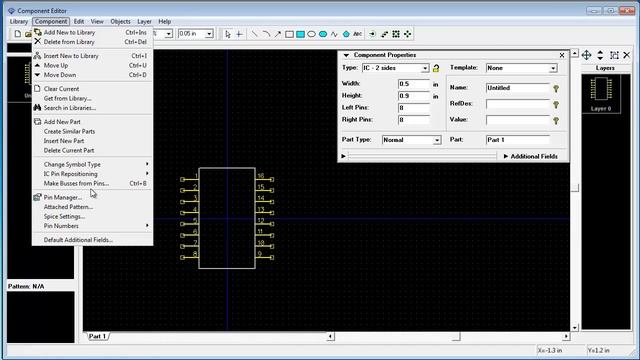Open the Objects menu

[x=120, y=21]
